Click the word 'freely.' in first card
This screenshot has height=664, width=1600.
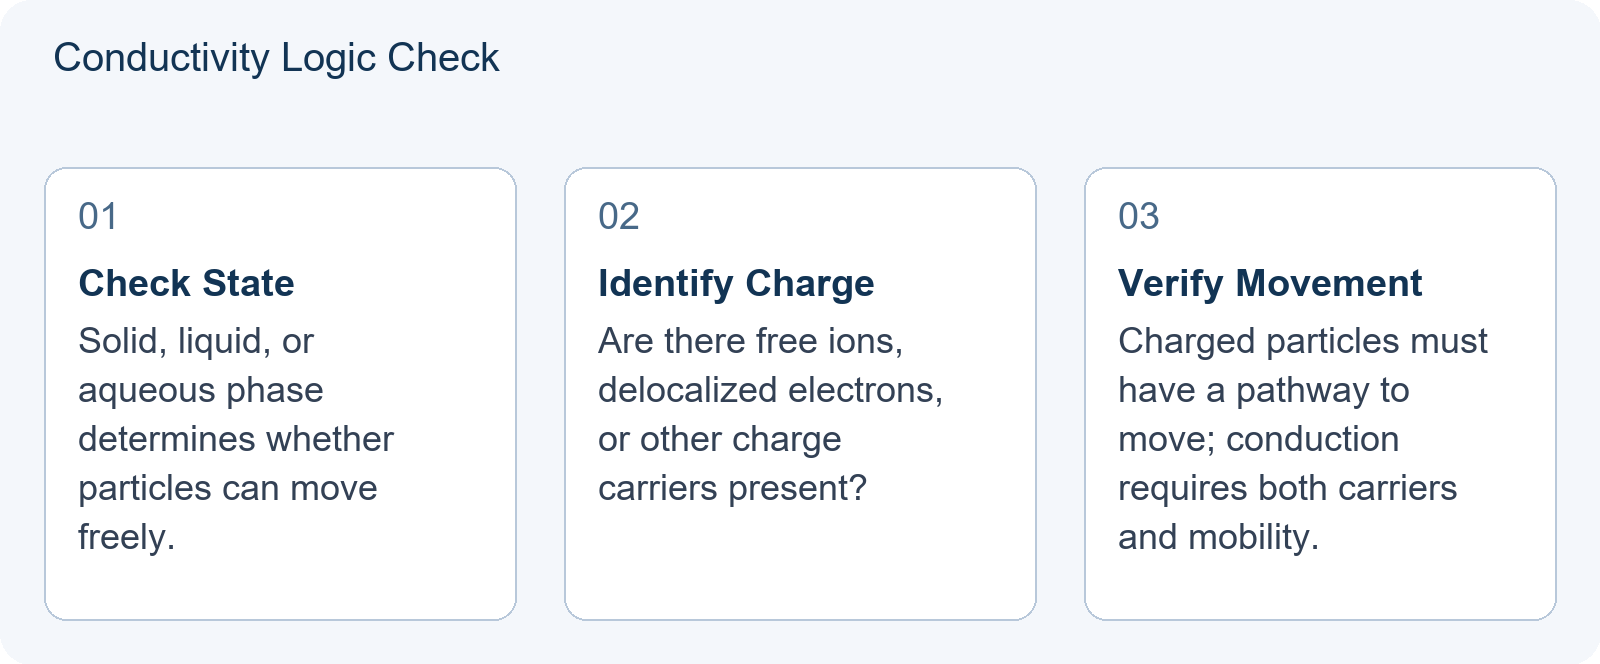pyautogui.click(x=127, y=537)
